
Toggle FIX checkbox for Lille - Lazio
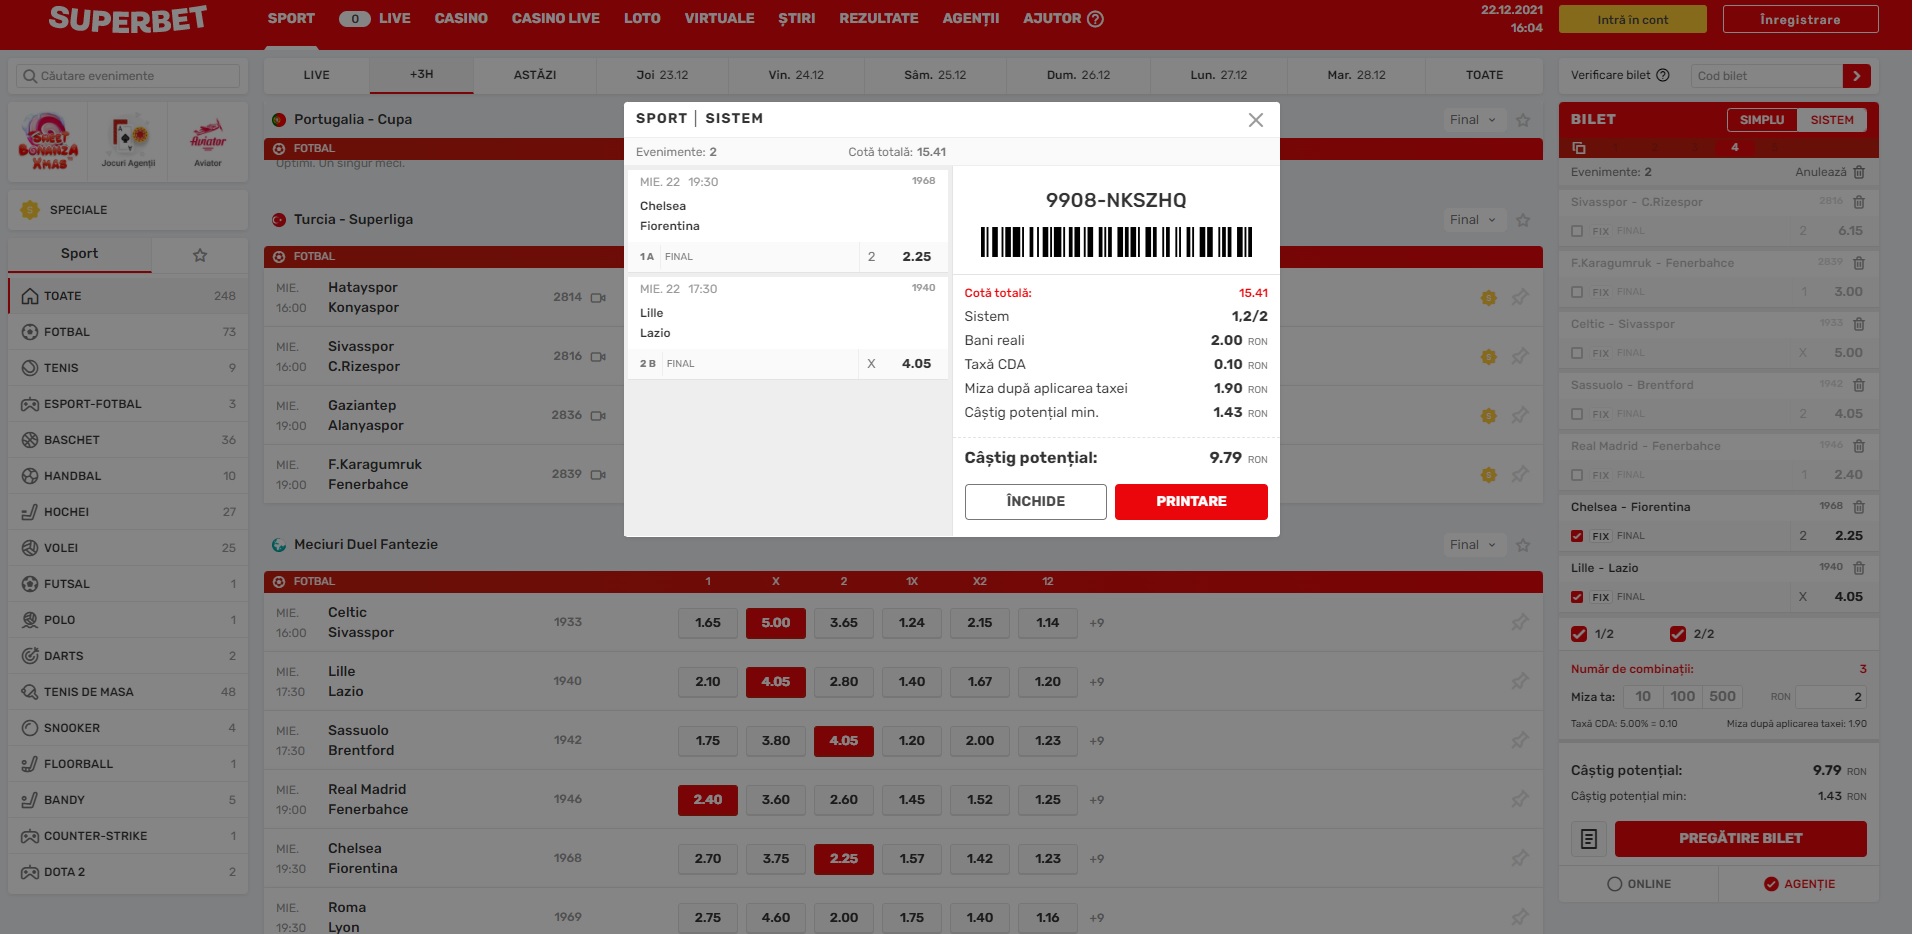tap(1577, 597)
